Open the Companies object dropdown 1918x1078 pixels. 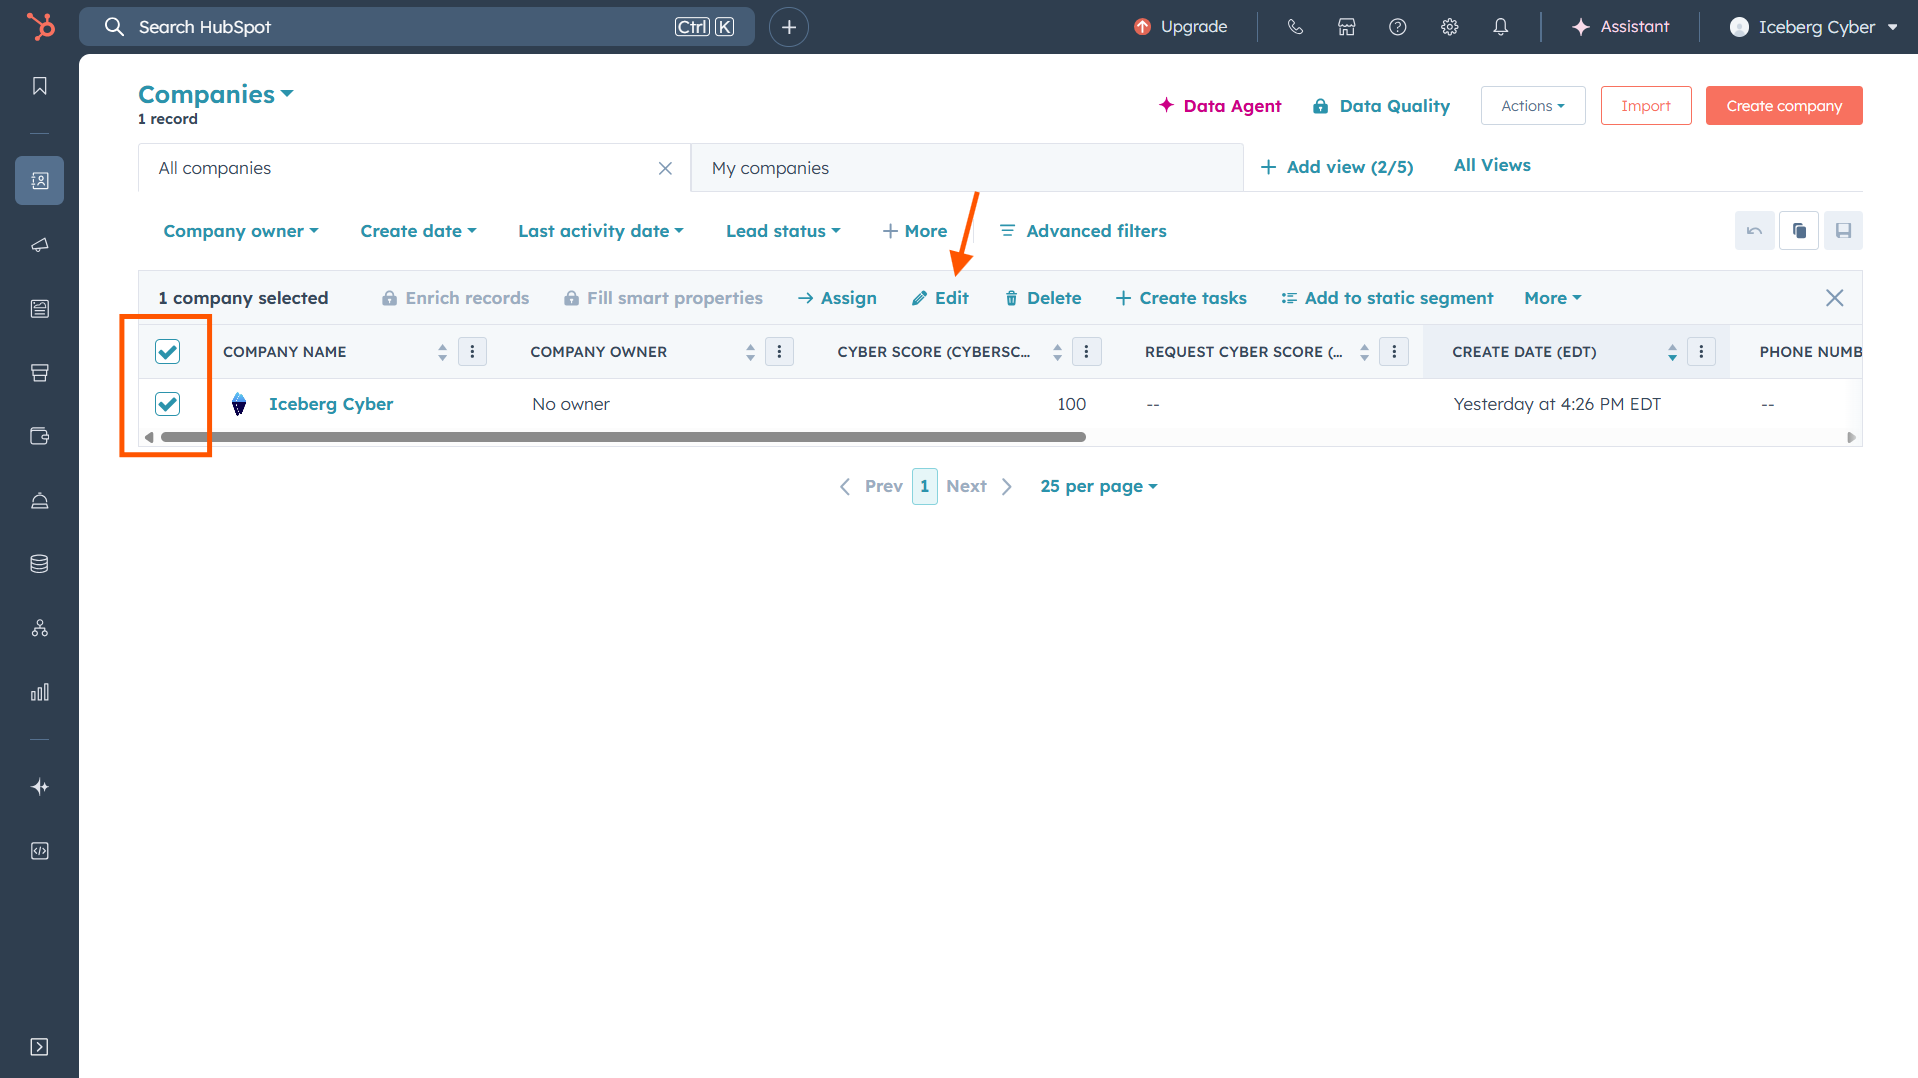tap(216, 94)
